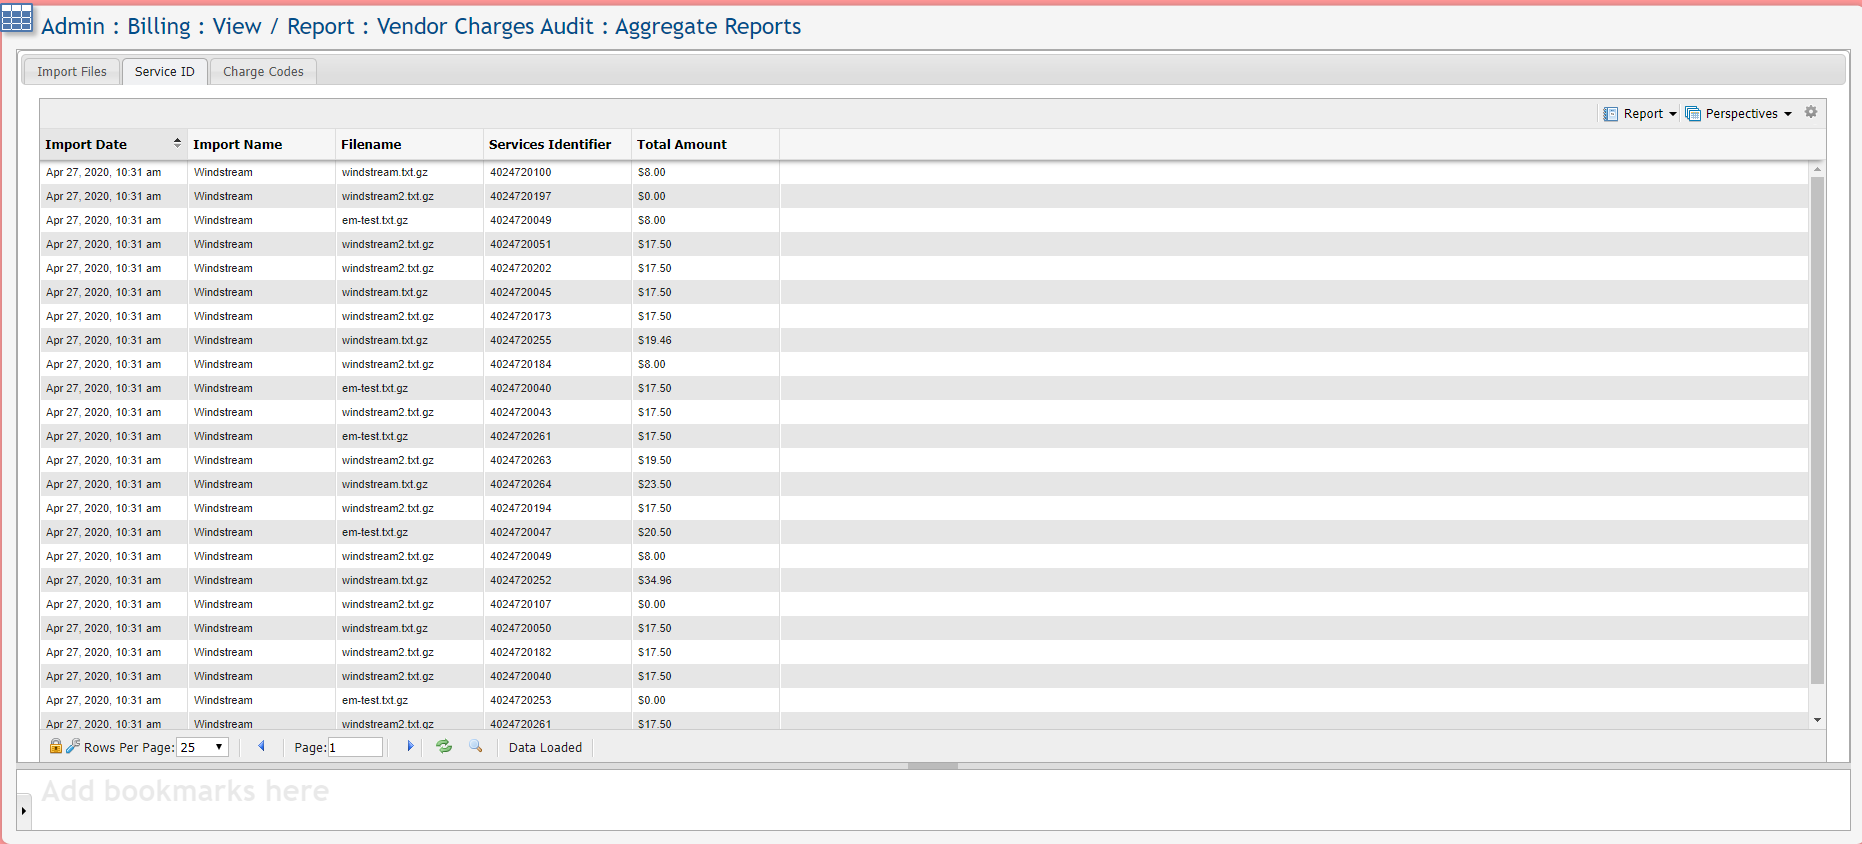This screenshot has height=844, width=1862.
Task: Expand the bookmarks panel side arrow
Action: (23, 811)
